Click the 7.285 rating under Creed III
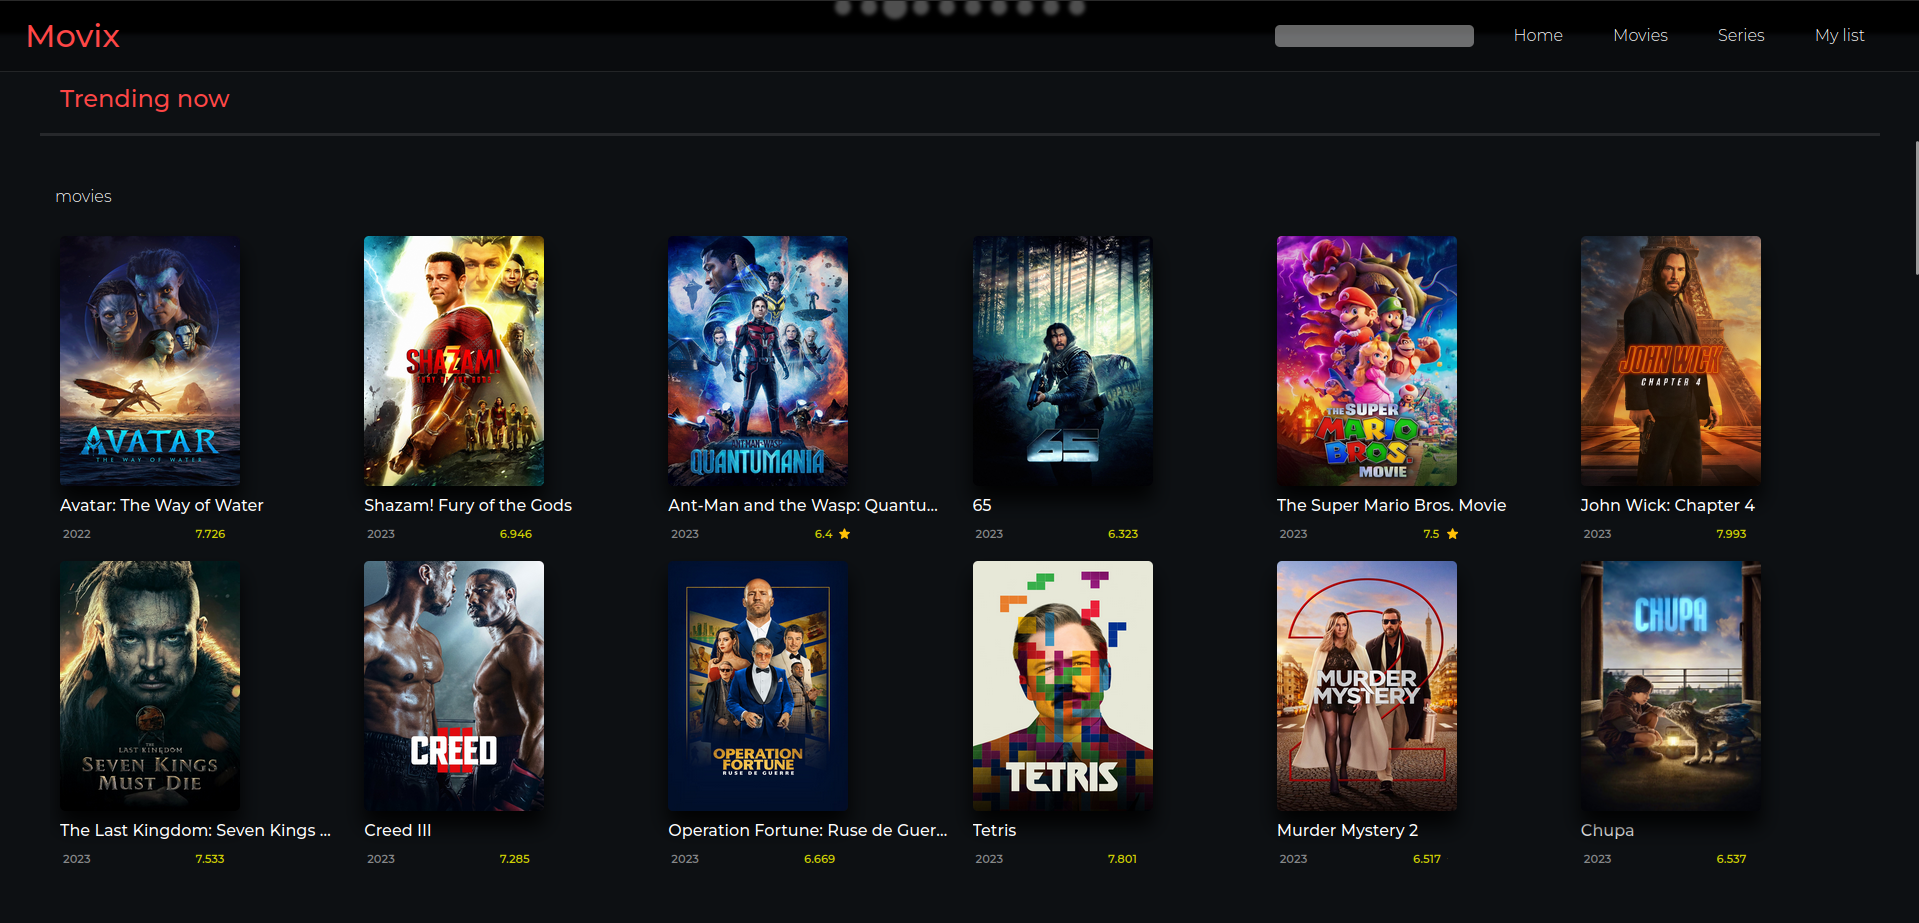 [515, 859]
